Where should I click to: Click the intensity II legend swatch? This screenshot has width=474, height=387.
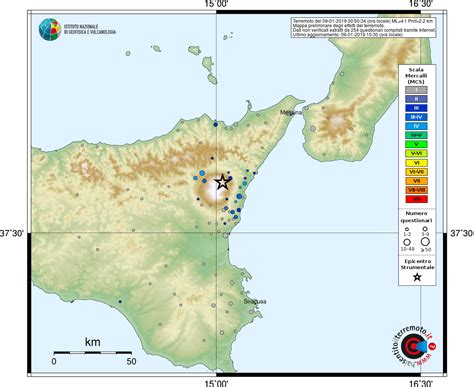click(416, 99)
